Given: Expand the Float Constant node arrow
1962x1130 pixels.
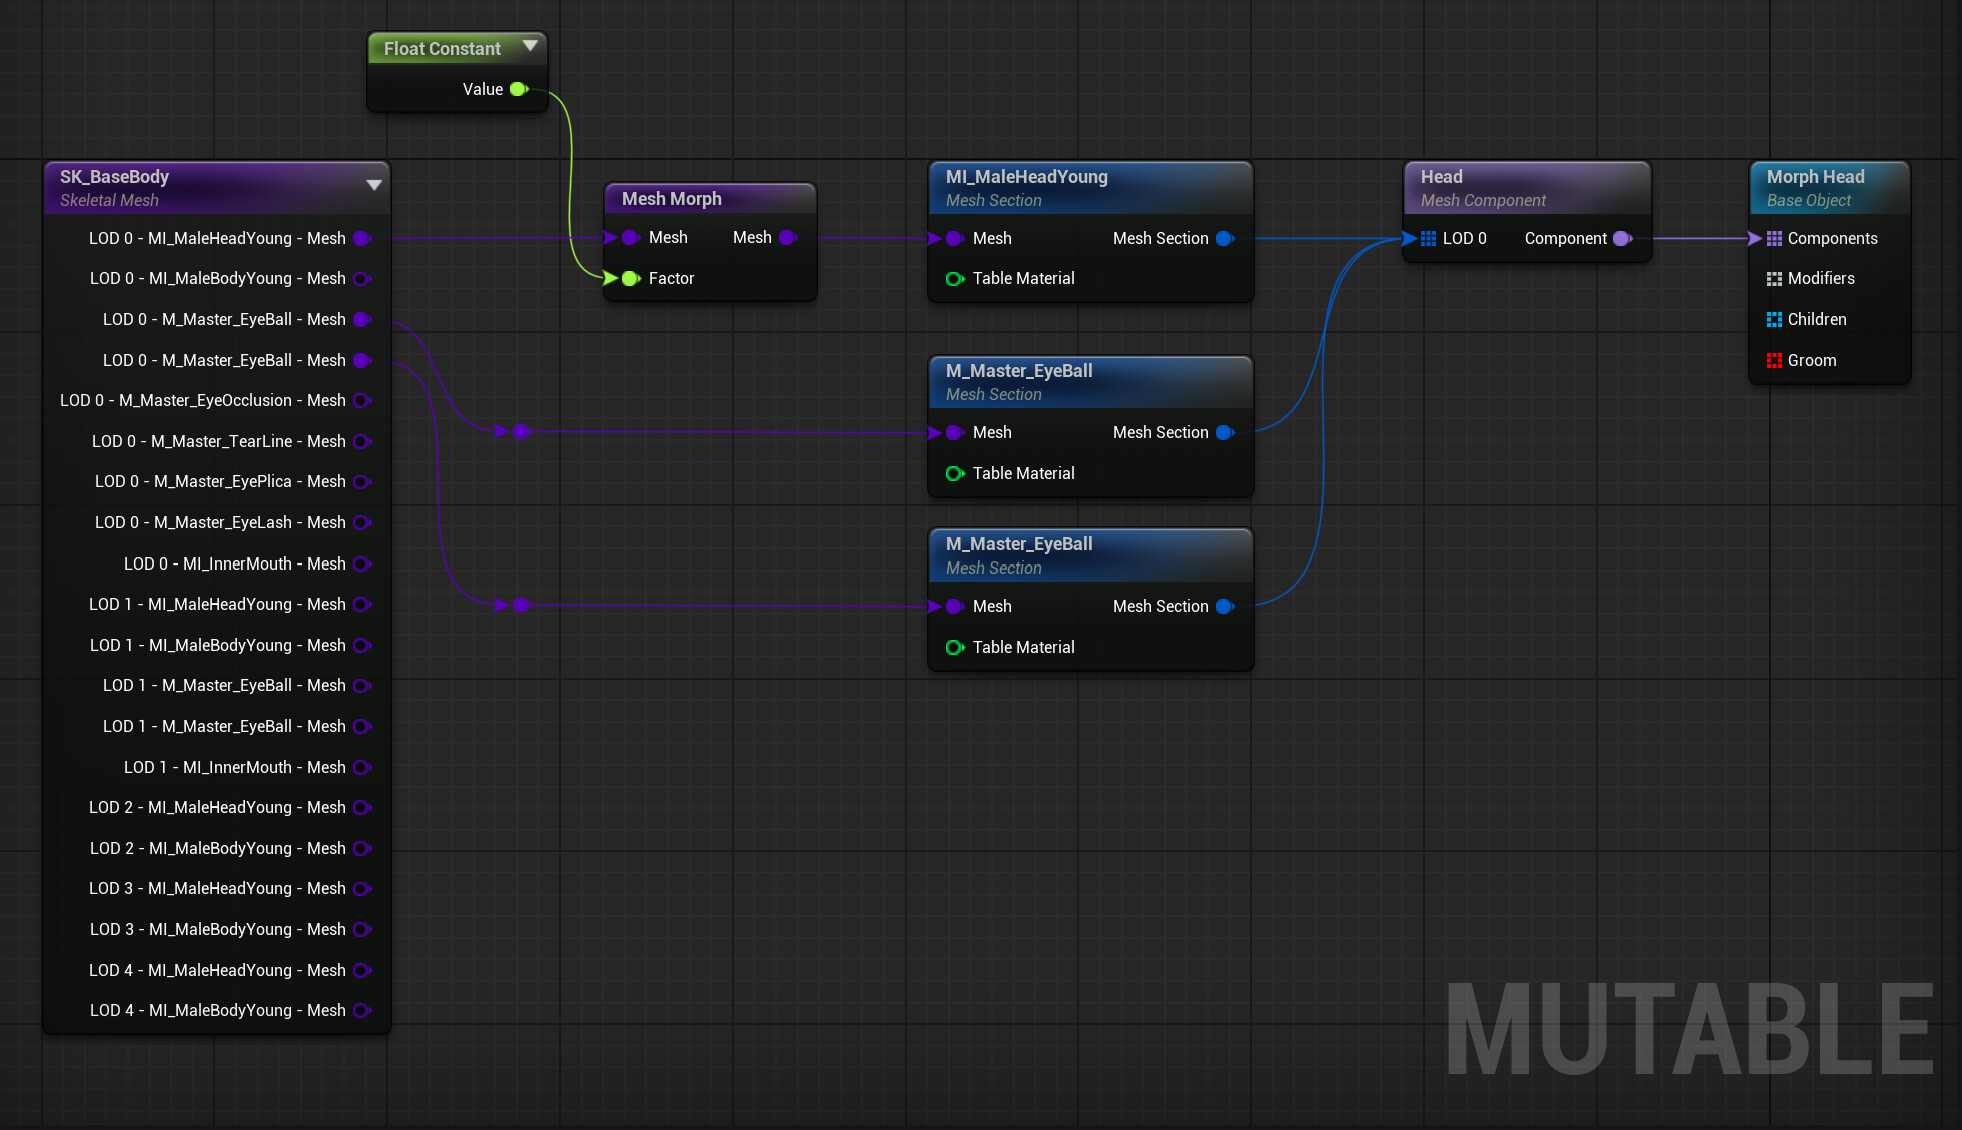Looking at the screenshot, I should [x=531, y=45].
